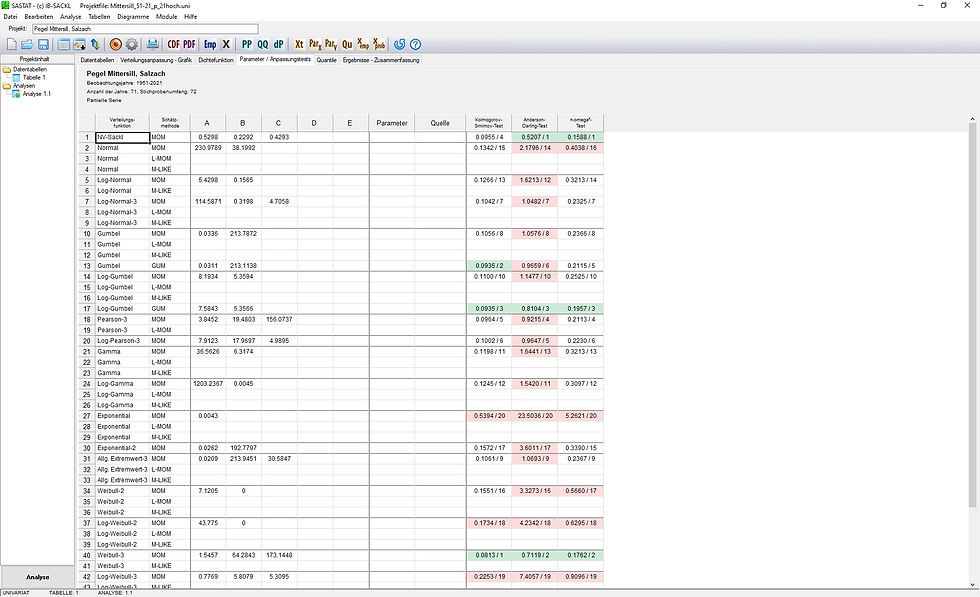
Task: Click the Qu quantile toolbar icon
Action: point(347,44)
